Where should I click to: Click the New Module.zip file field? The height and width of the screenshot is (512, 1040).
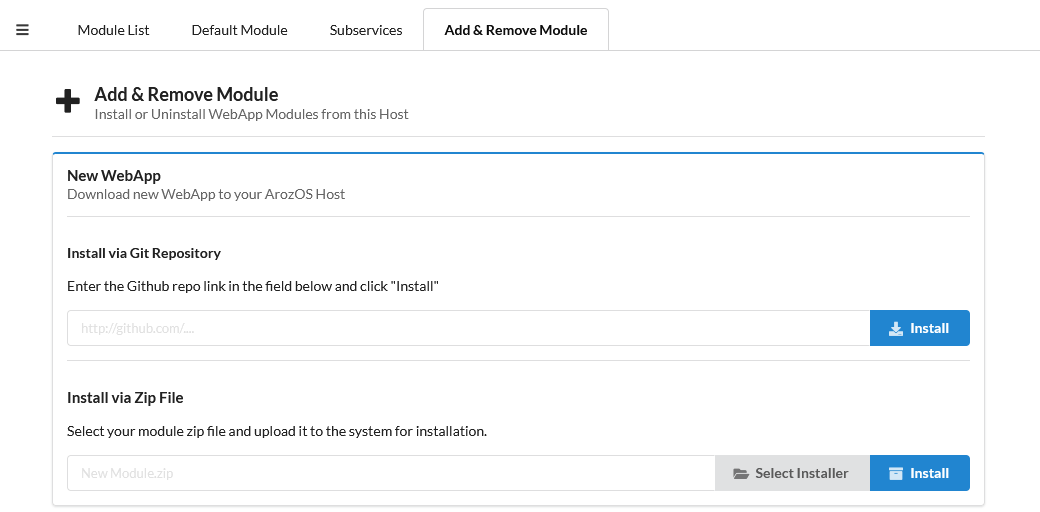[x=391, y=473]
